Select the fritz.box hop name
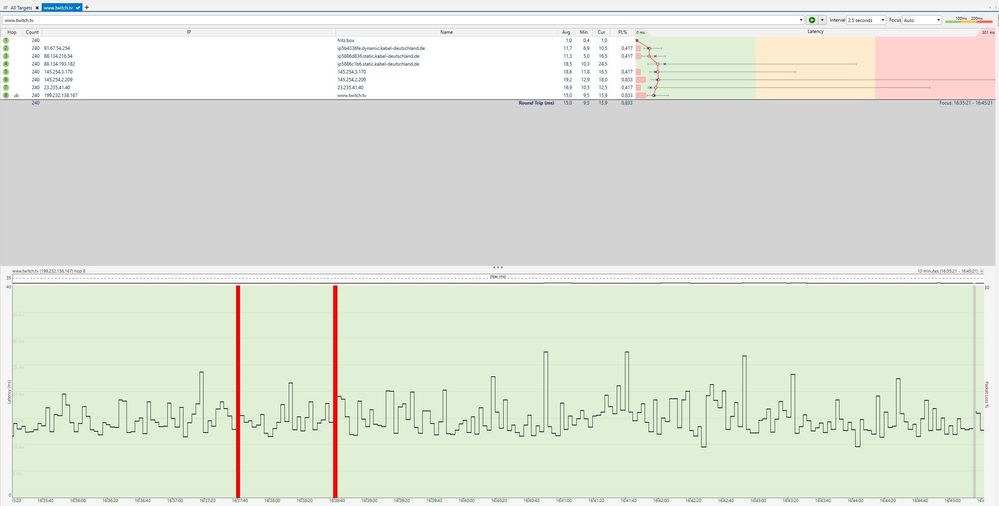 (x=346, y=40)
